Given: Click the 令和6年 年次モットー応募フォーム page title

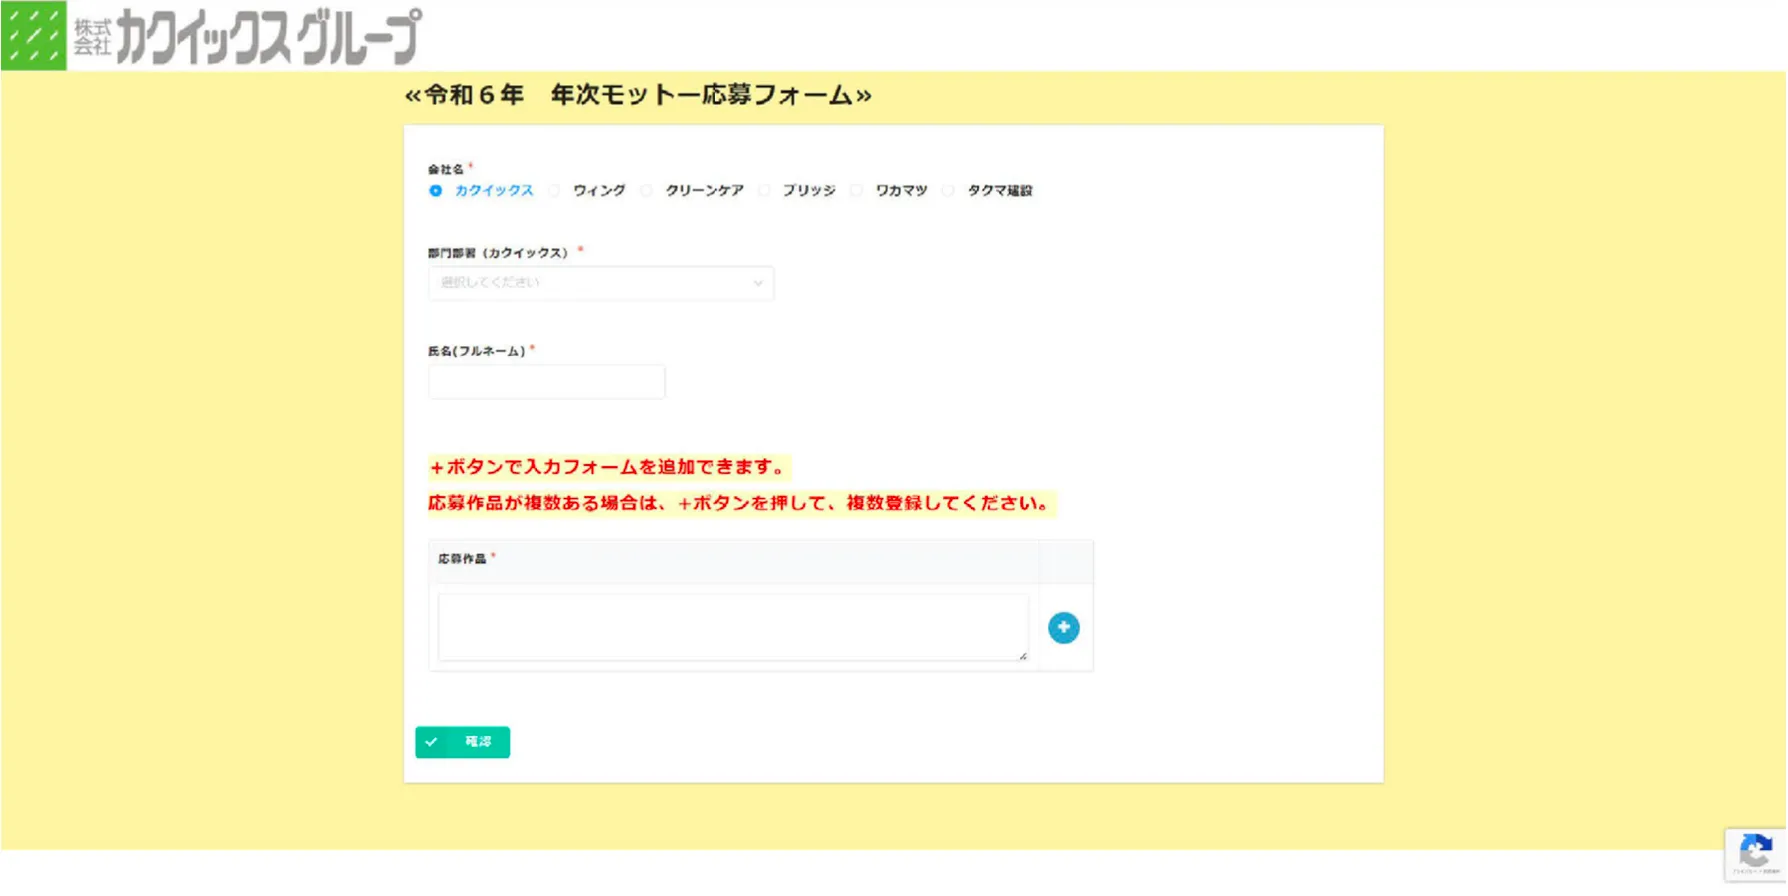Looking at the screenshot, I should [638, 95].
